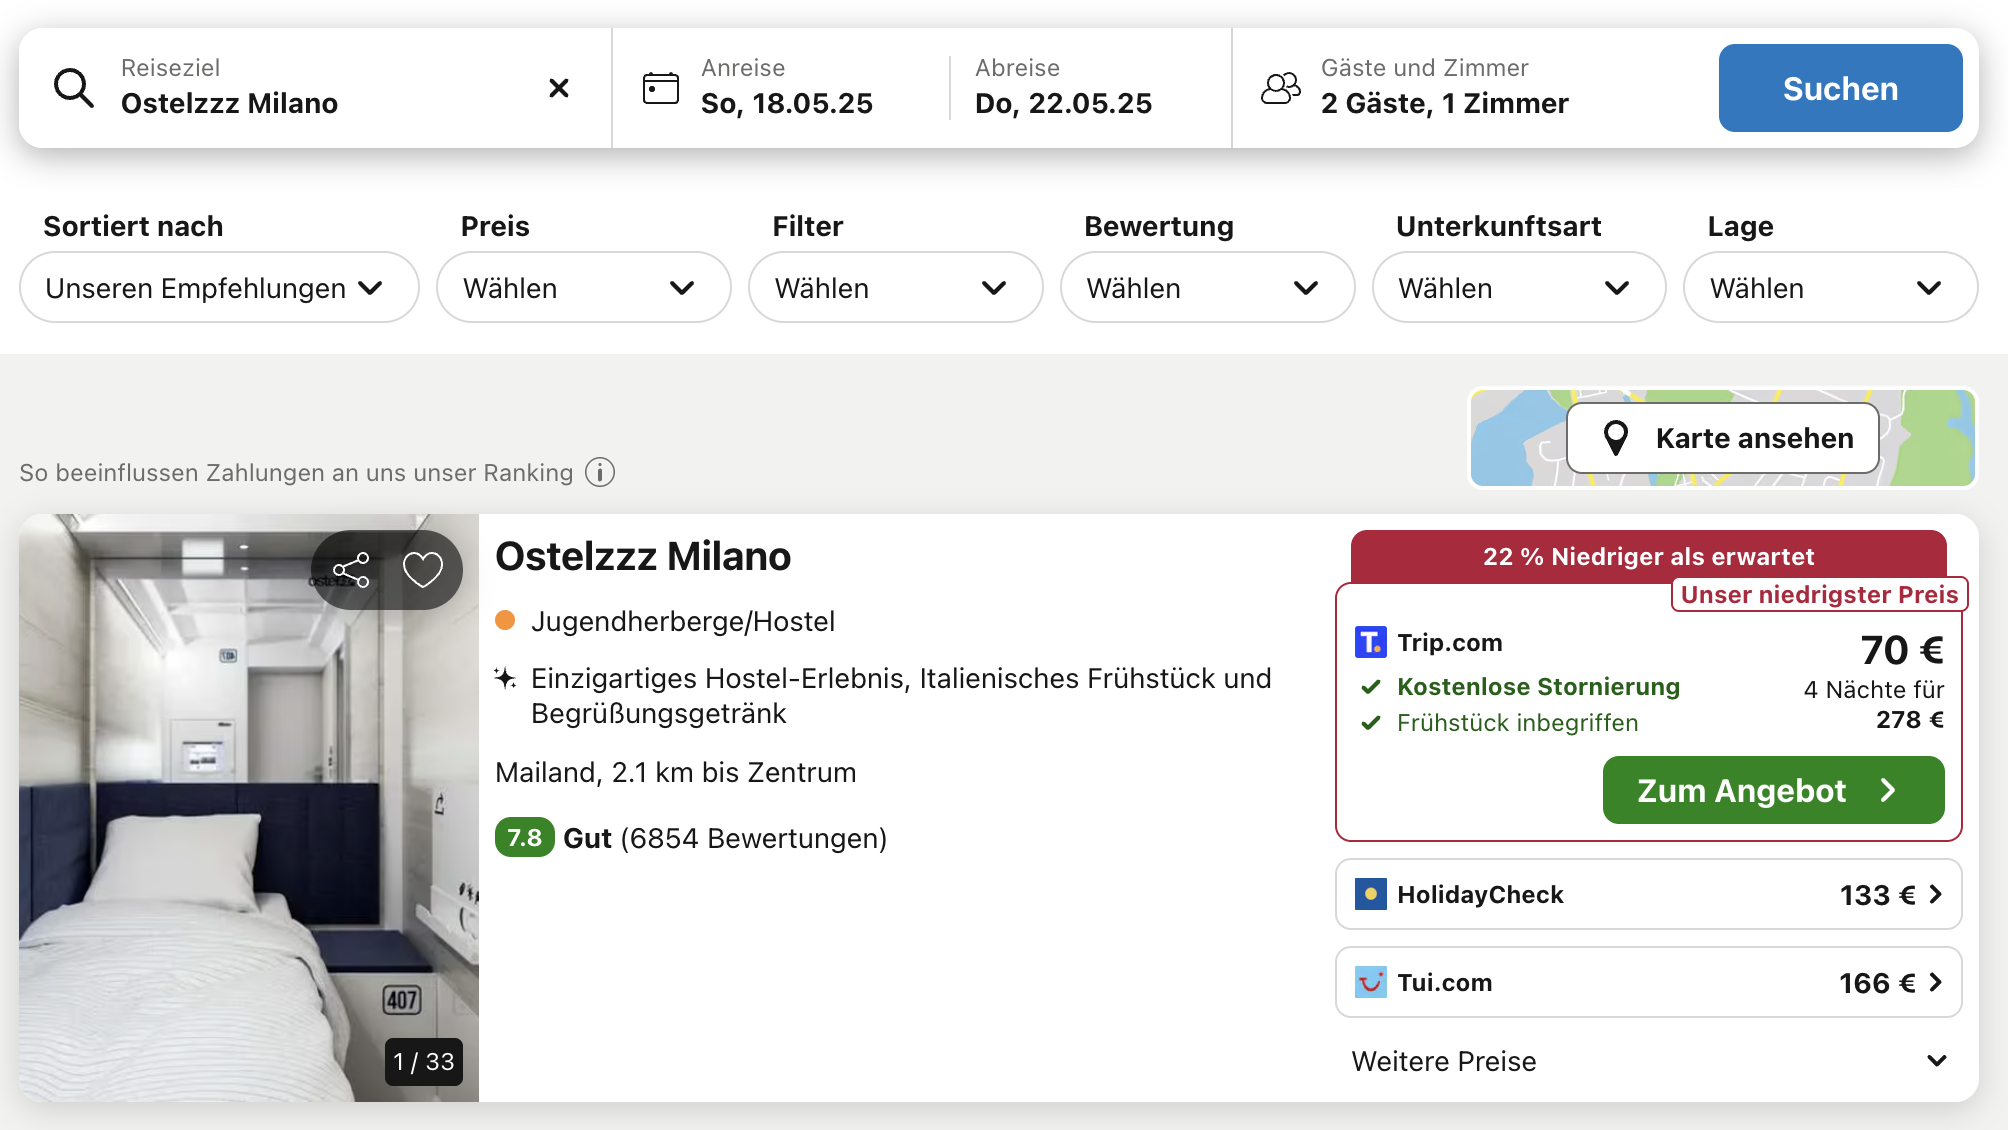Open the Lage dropdown

click(1830, 287)
